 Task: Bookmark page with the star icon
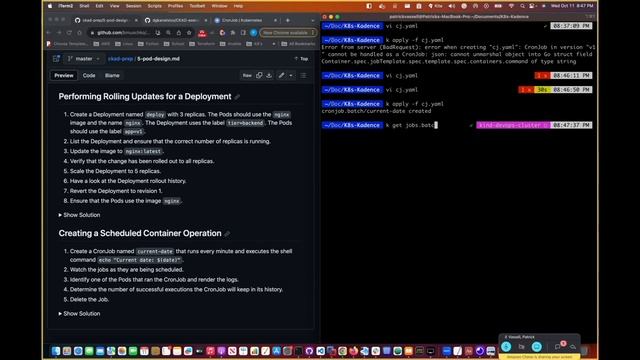(189, 33)
